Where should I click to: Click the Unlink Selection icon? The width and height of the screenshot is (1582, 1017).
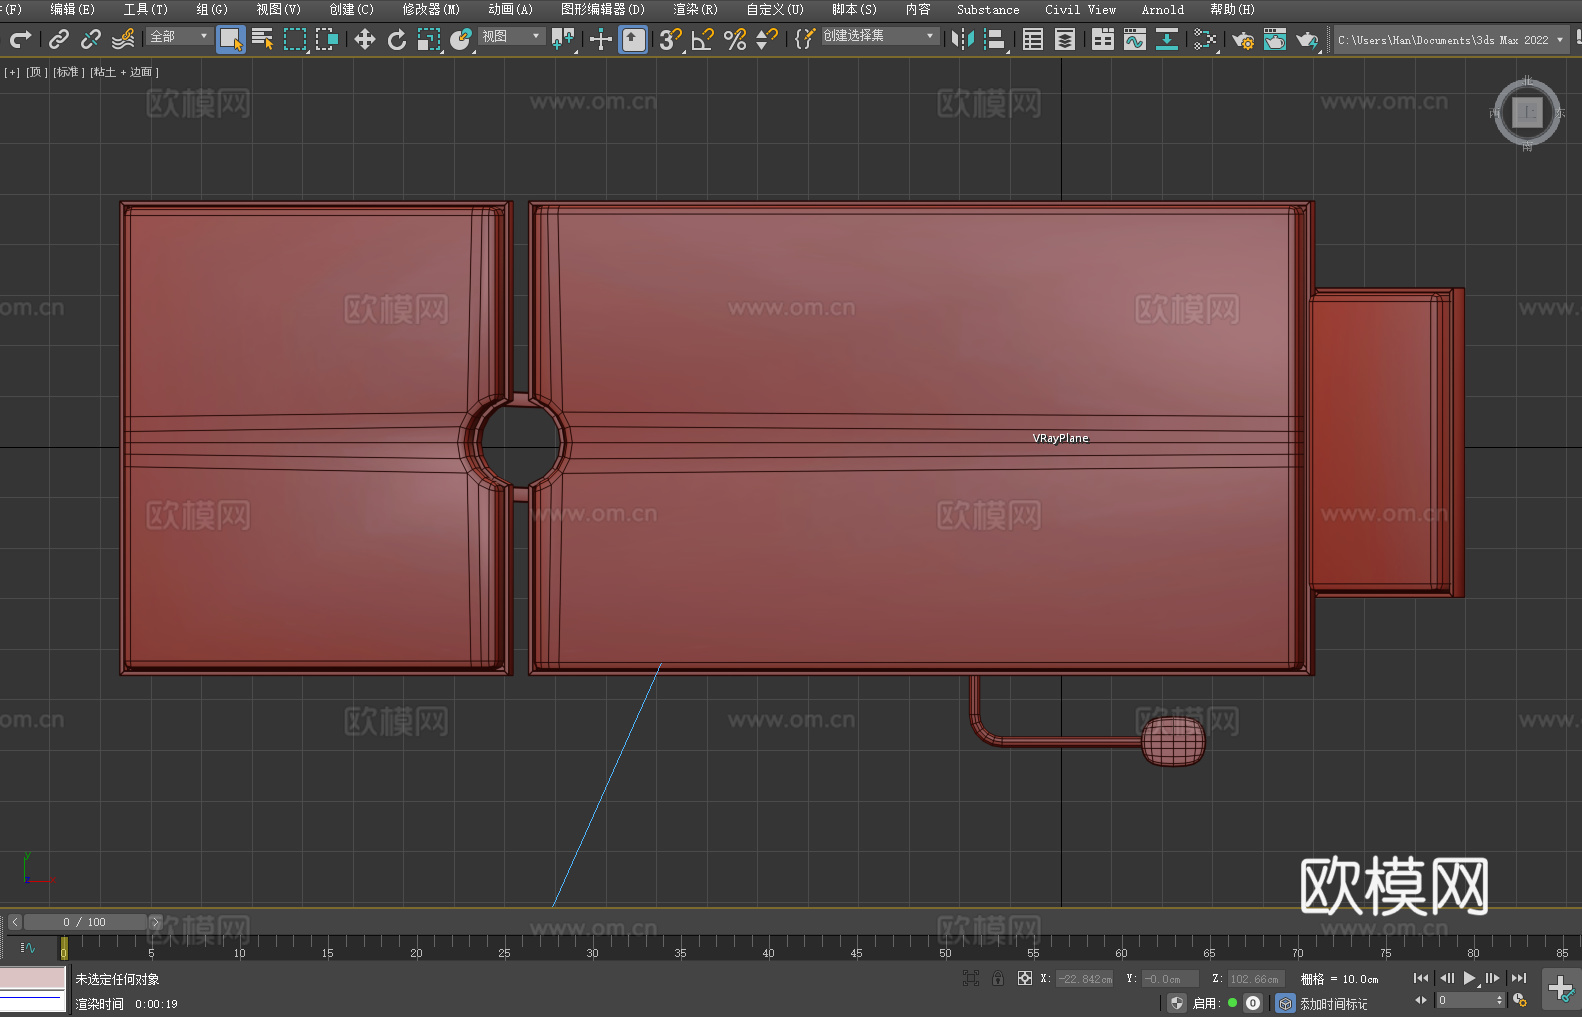click(91, 39)
